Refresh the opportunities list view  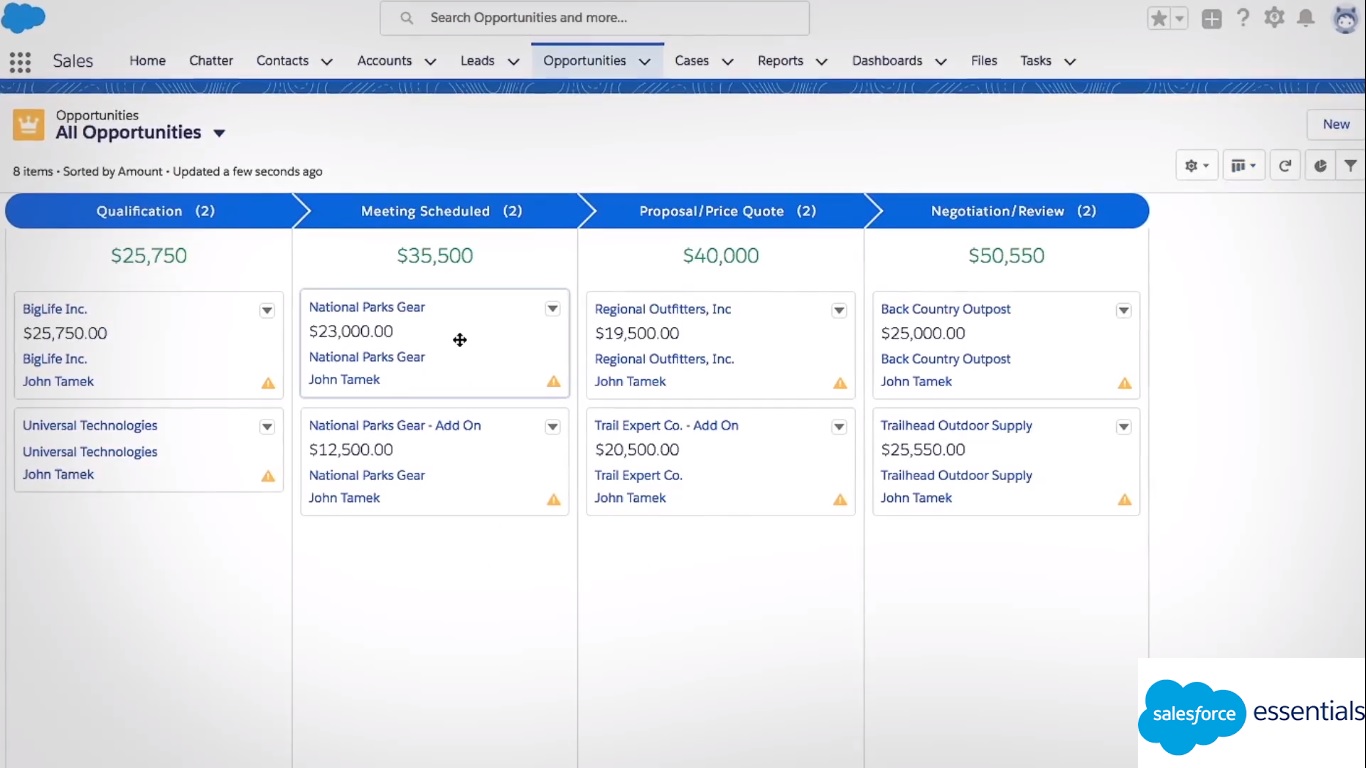click(1285, 166)
